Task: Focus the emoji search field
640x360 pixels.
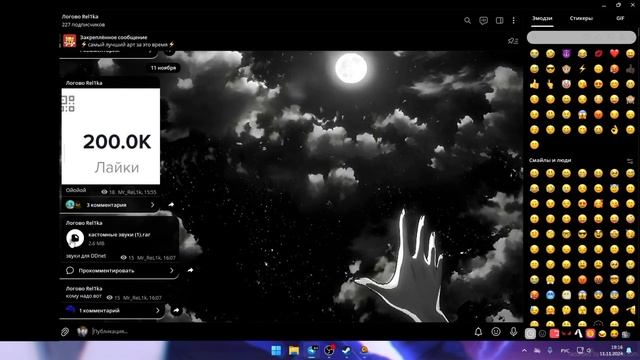Action: (x=581, y=38)
